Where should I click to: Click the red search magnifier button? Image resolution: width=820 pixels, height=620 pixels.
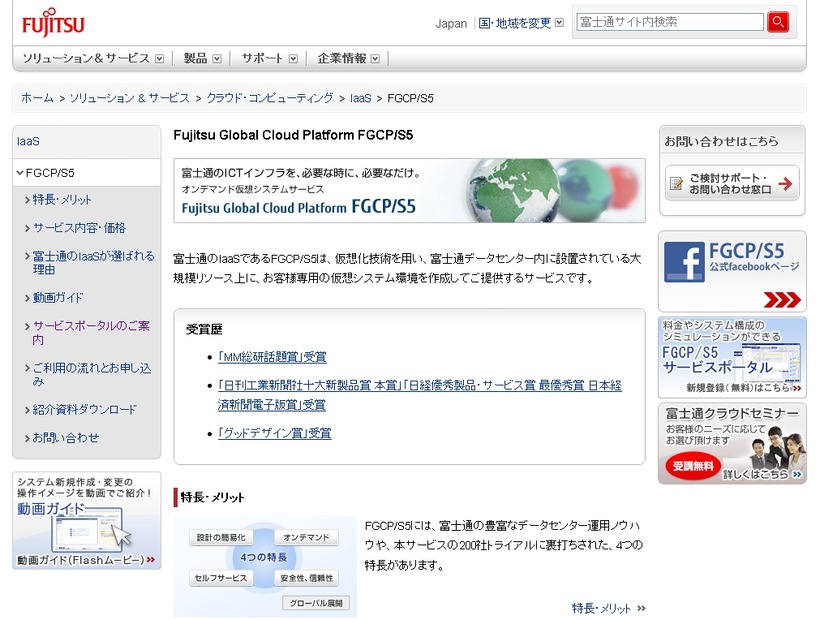pos(778,22)
